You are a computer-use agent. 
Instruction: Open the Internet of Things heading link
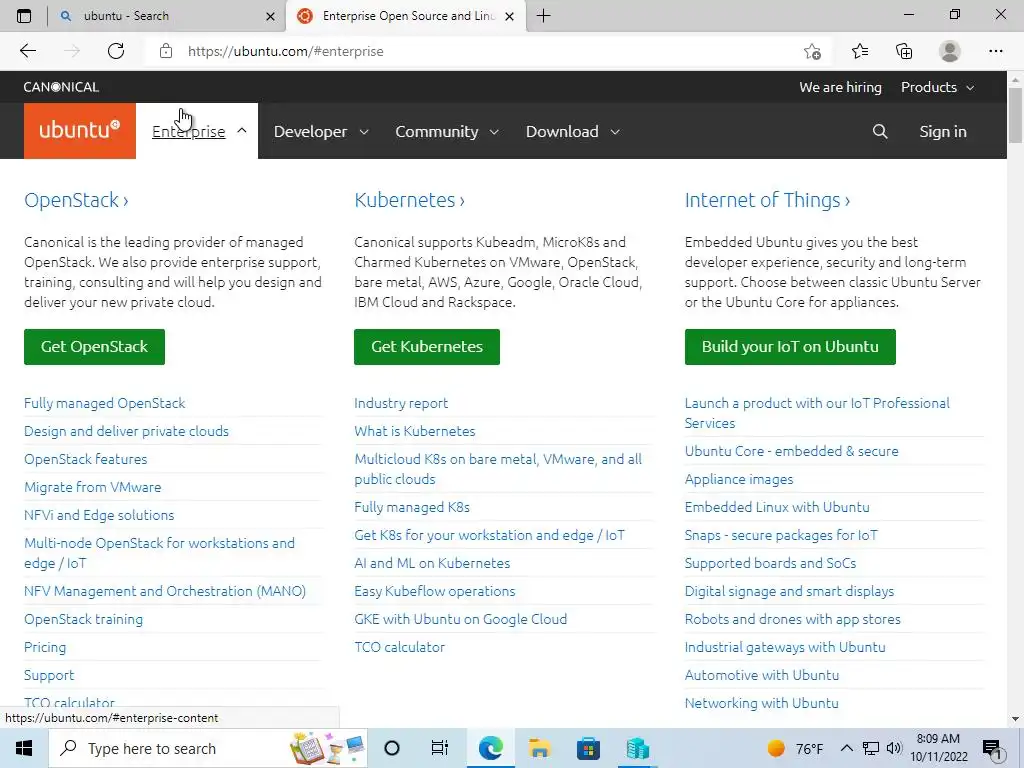(767, 200)
